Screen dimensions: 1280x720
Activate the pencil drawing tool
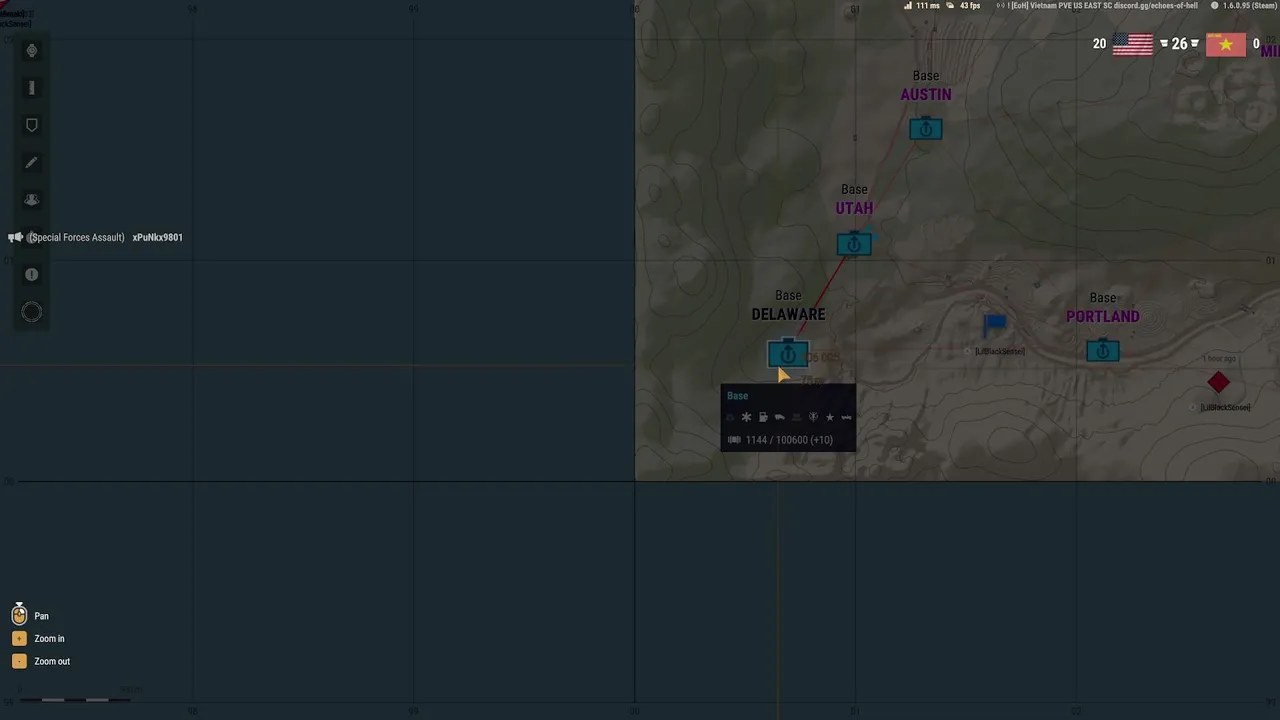[x=32, y=163]
